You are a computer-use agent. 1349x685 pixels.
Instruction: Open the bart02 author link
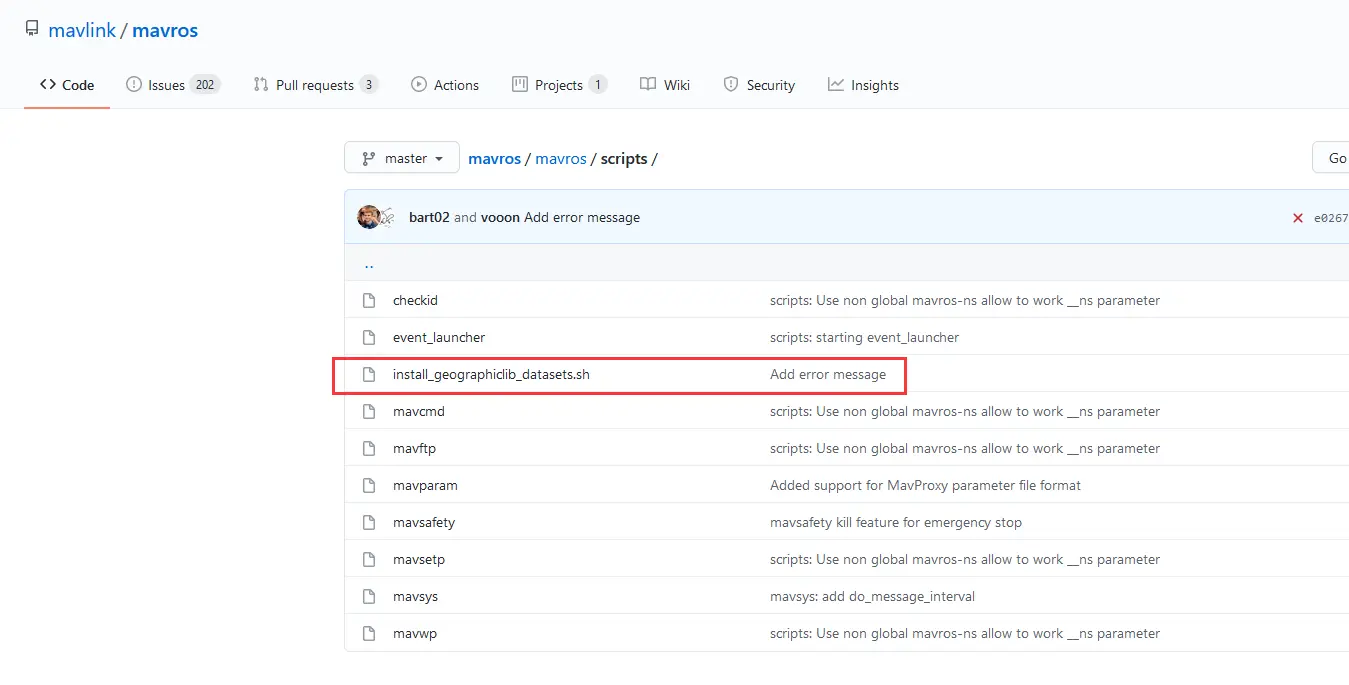point(429,217)
